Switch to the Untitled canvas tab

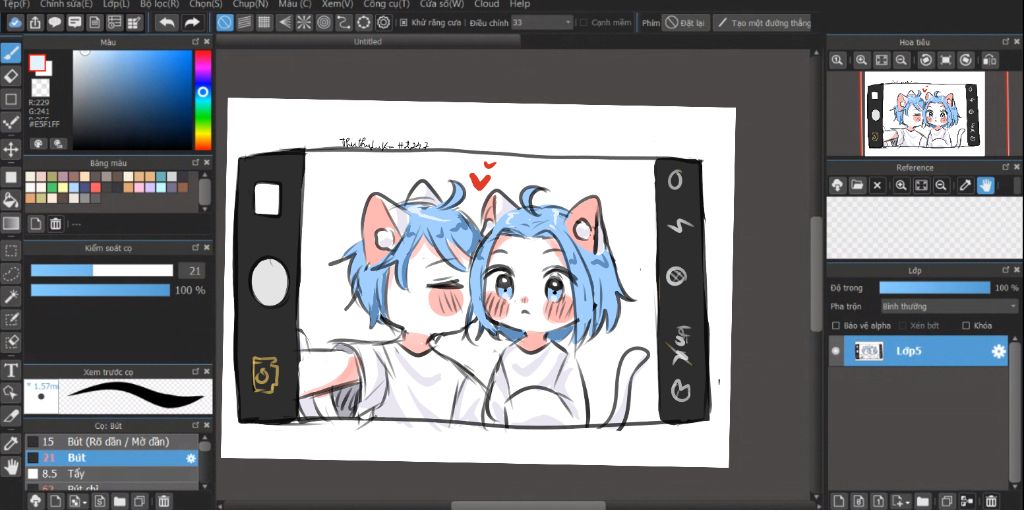pyautogui.click(x=368, y=41)
